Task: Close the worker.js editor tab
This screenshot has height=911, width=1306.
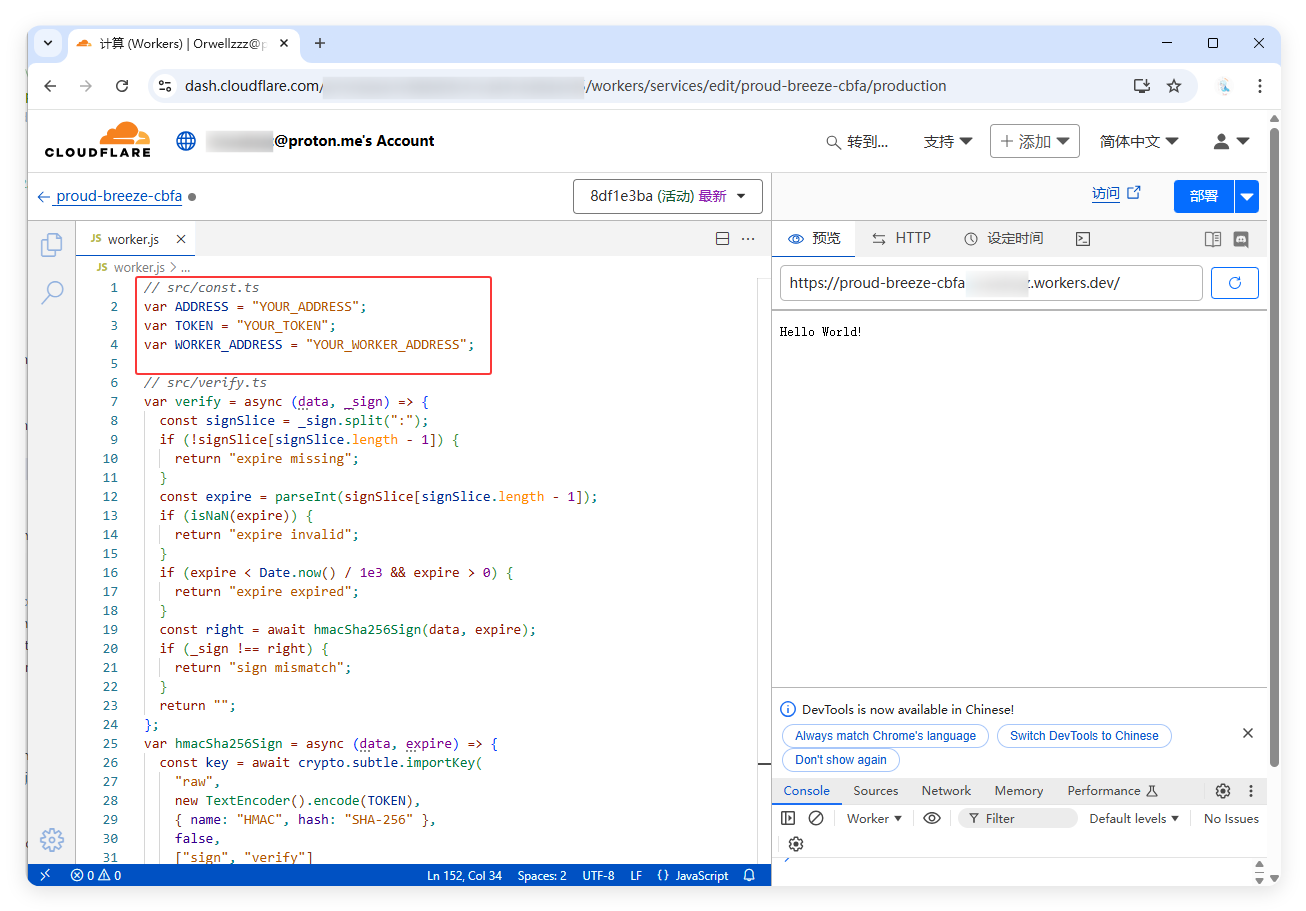Action: click(181, 239)
